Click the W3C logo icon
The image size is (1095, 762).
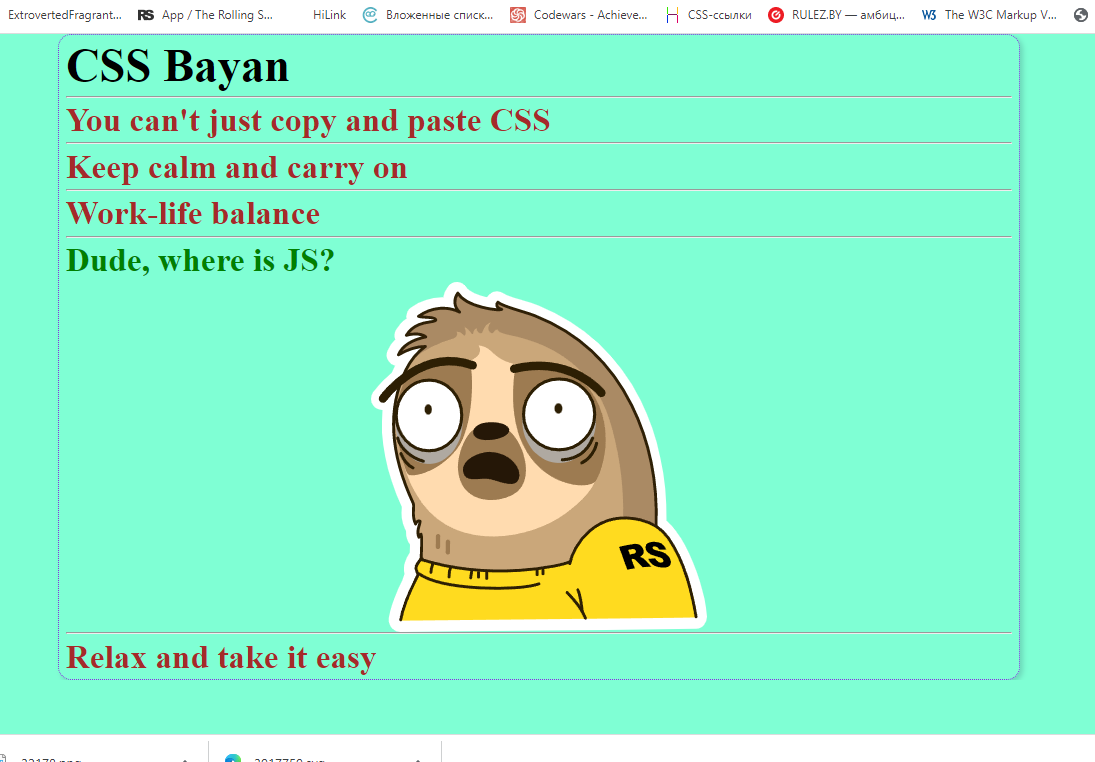tap(929, 15)
